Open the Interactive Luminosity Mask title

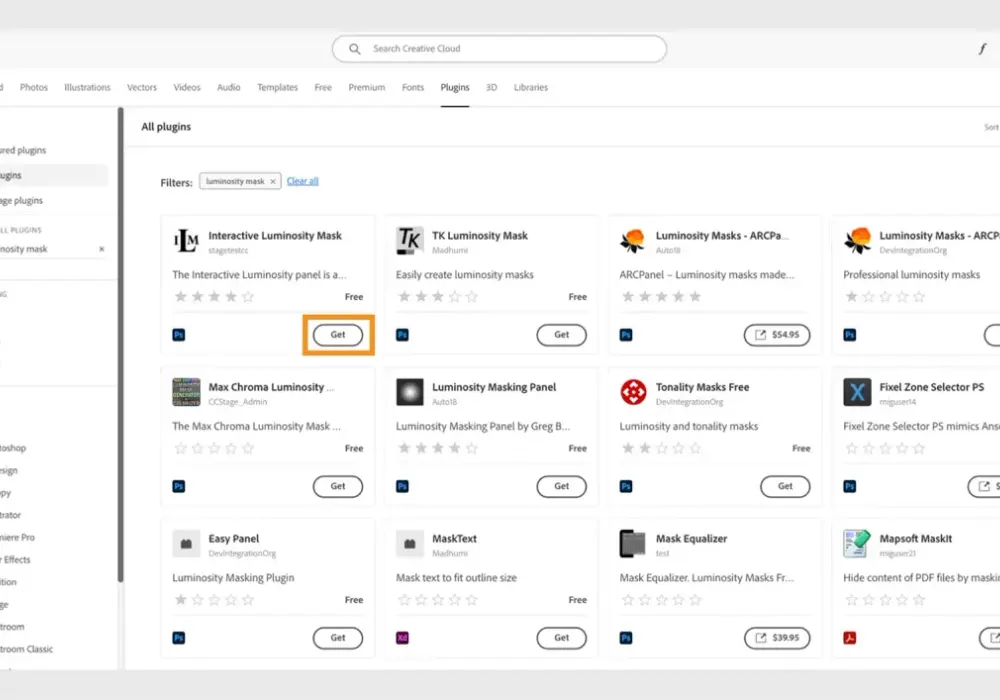275,236
